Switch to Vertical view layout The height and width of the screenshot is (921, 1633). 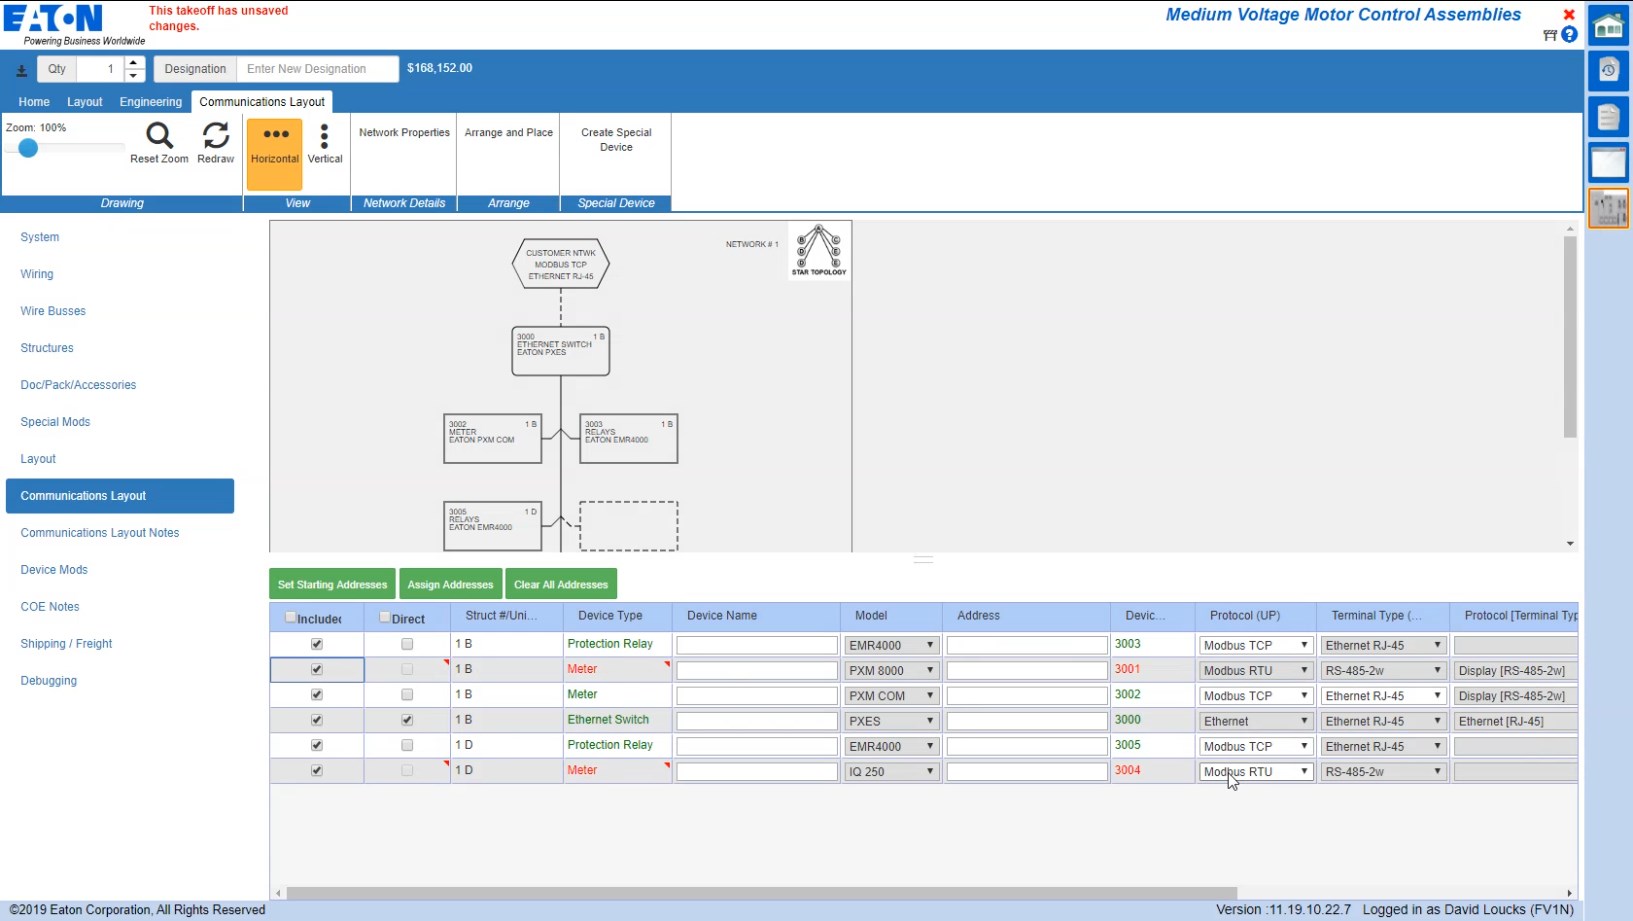tap(325, 144)
